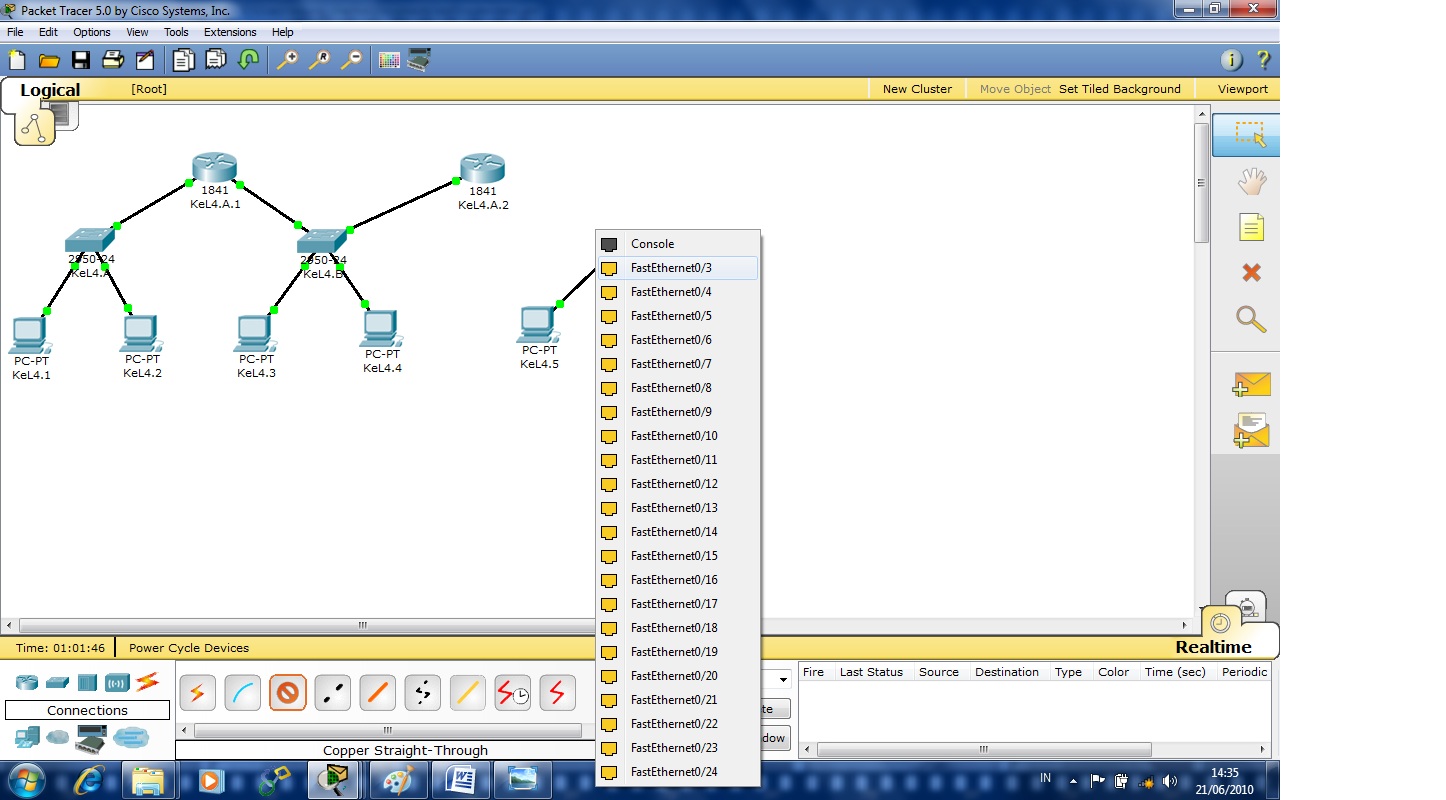Open the scenario dropdown arrow
Screen dimensions: 1446x800
tap(782, 680)
